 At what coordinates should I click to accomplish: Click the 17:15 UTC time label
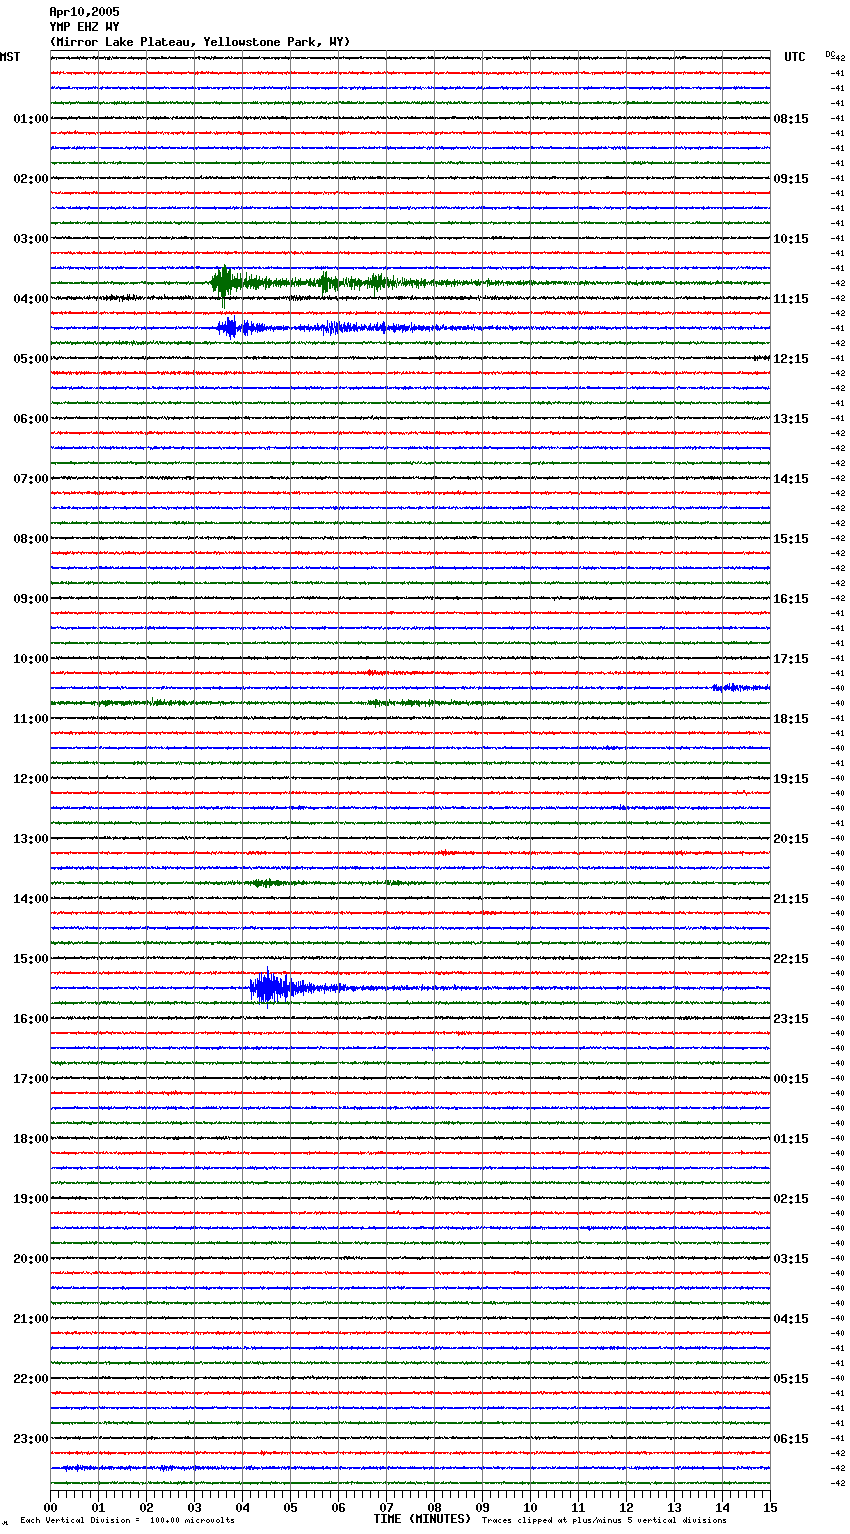click(791, 659)
